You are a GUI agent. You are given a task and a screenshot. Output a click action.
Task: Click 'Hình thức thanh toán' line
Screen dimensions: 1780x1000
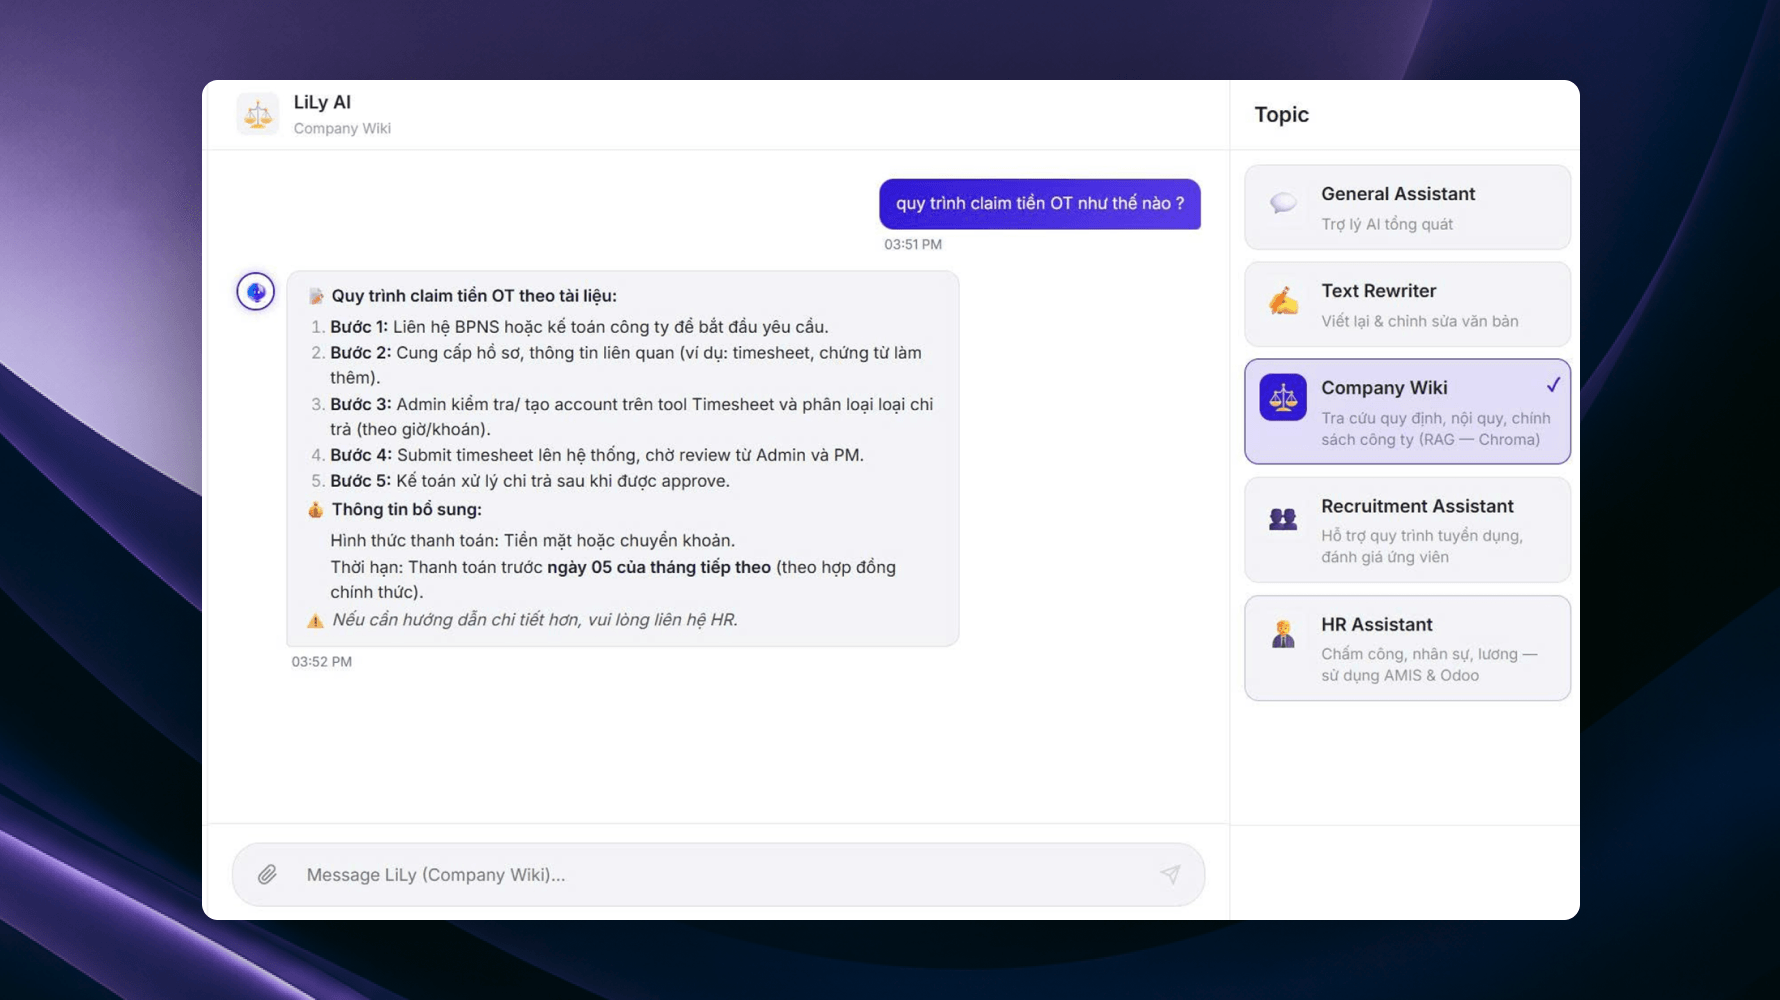click(533, 541)
